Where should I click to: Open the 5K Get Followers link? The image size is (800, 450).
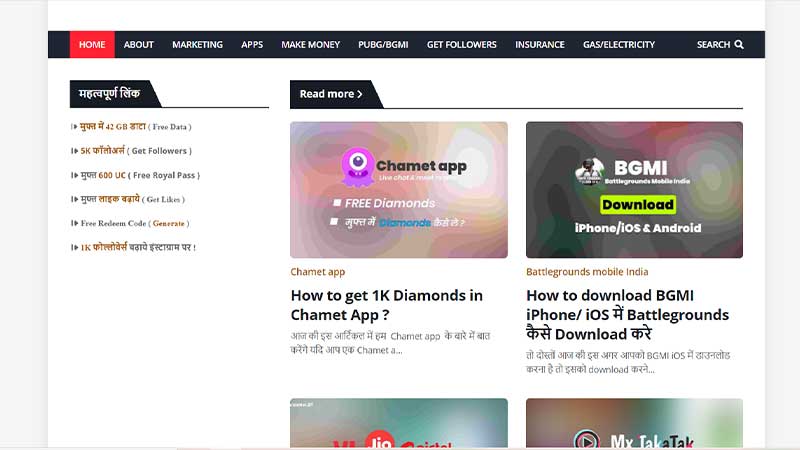[136, 151]
